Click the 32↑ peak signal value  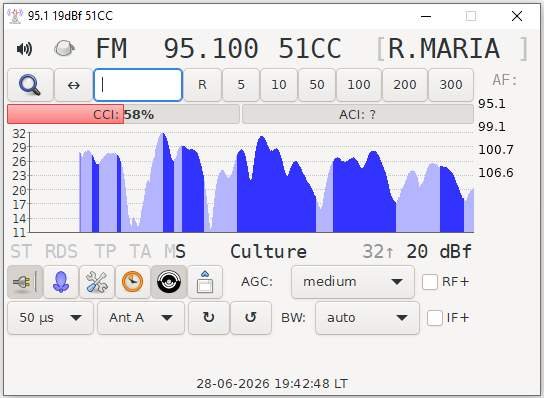(x=378, y=252)
